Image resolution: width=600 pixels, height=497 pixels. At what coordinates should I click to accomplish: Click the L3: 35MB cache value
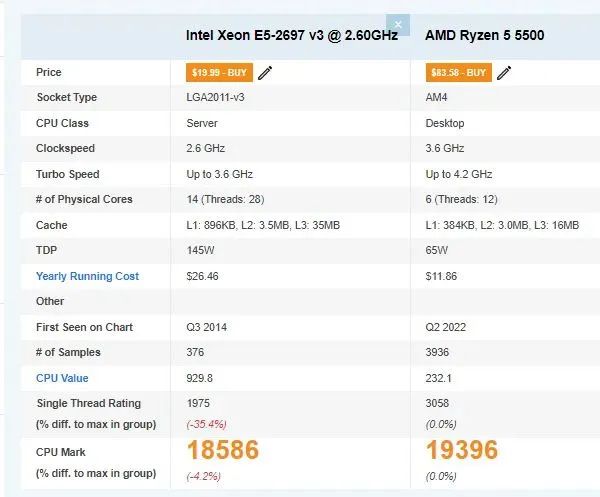(317, 225)
